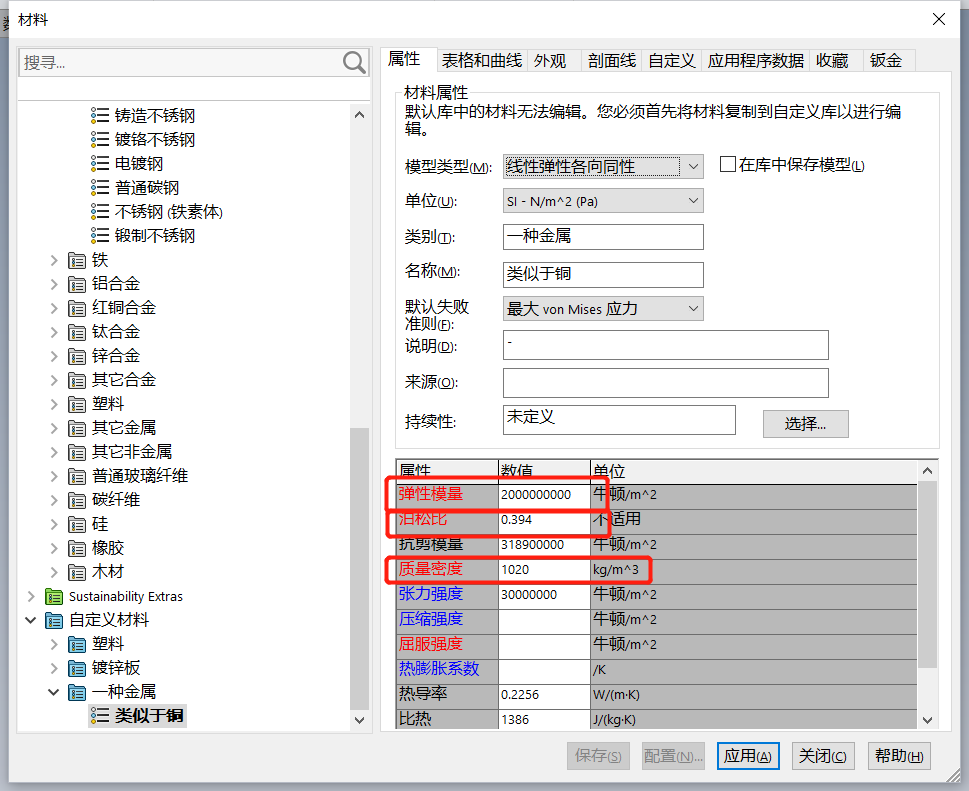Click the 其它非金属 folder icon
Image resolution: width=969 pixels, height=791 pixels.
pos(77,452)
